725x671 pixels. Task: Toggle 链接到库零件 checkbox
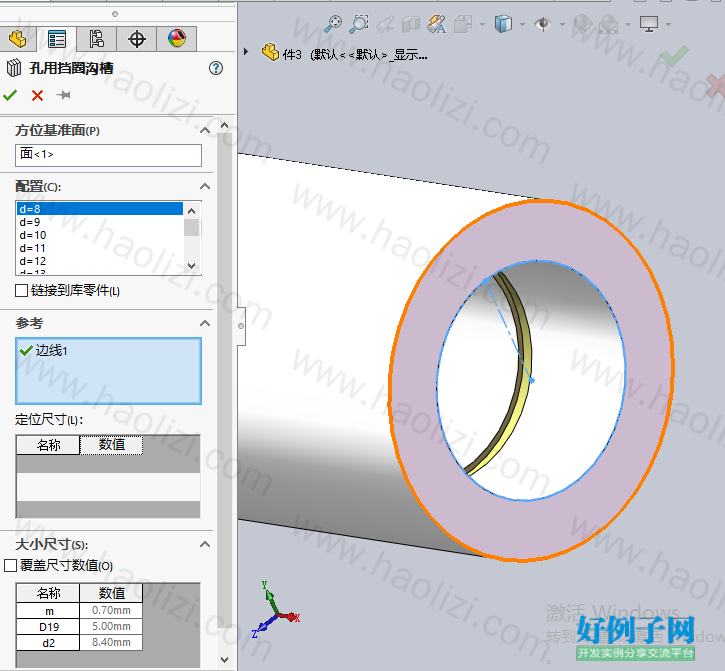tap(21, 290)
